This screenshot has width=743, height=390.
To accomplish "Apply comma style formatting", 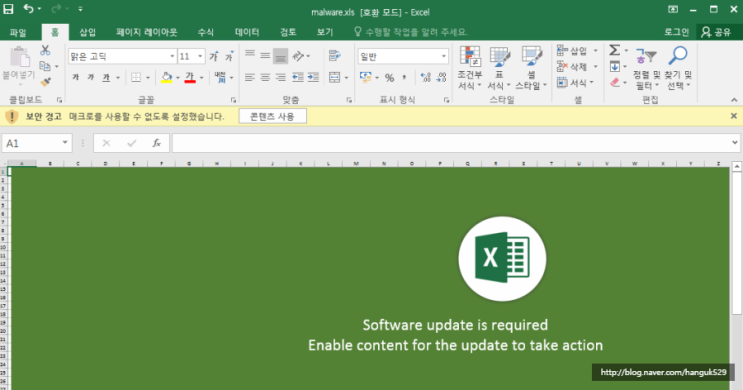I will (404, 77).
